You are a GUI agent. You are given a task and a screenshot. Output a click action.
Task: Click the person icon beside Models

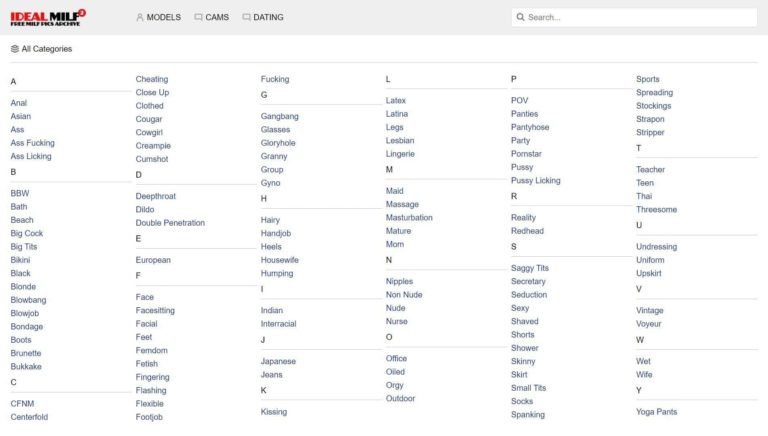tap(140, 17)
